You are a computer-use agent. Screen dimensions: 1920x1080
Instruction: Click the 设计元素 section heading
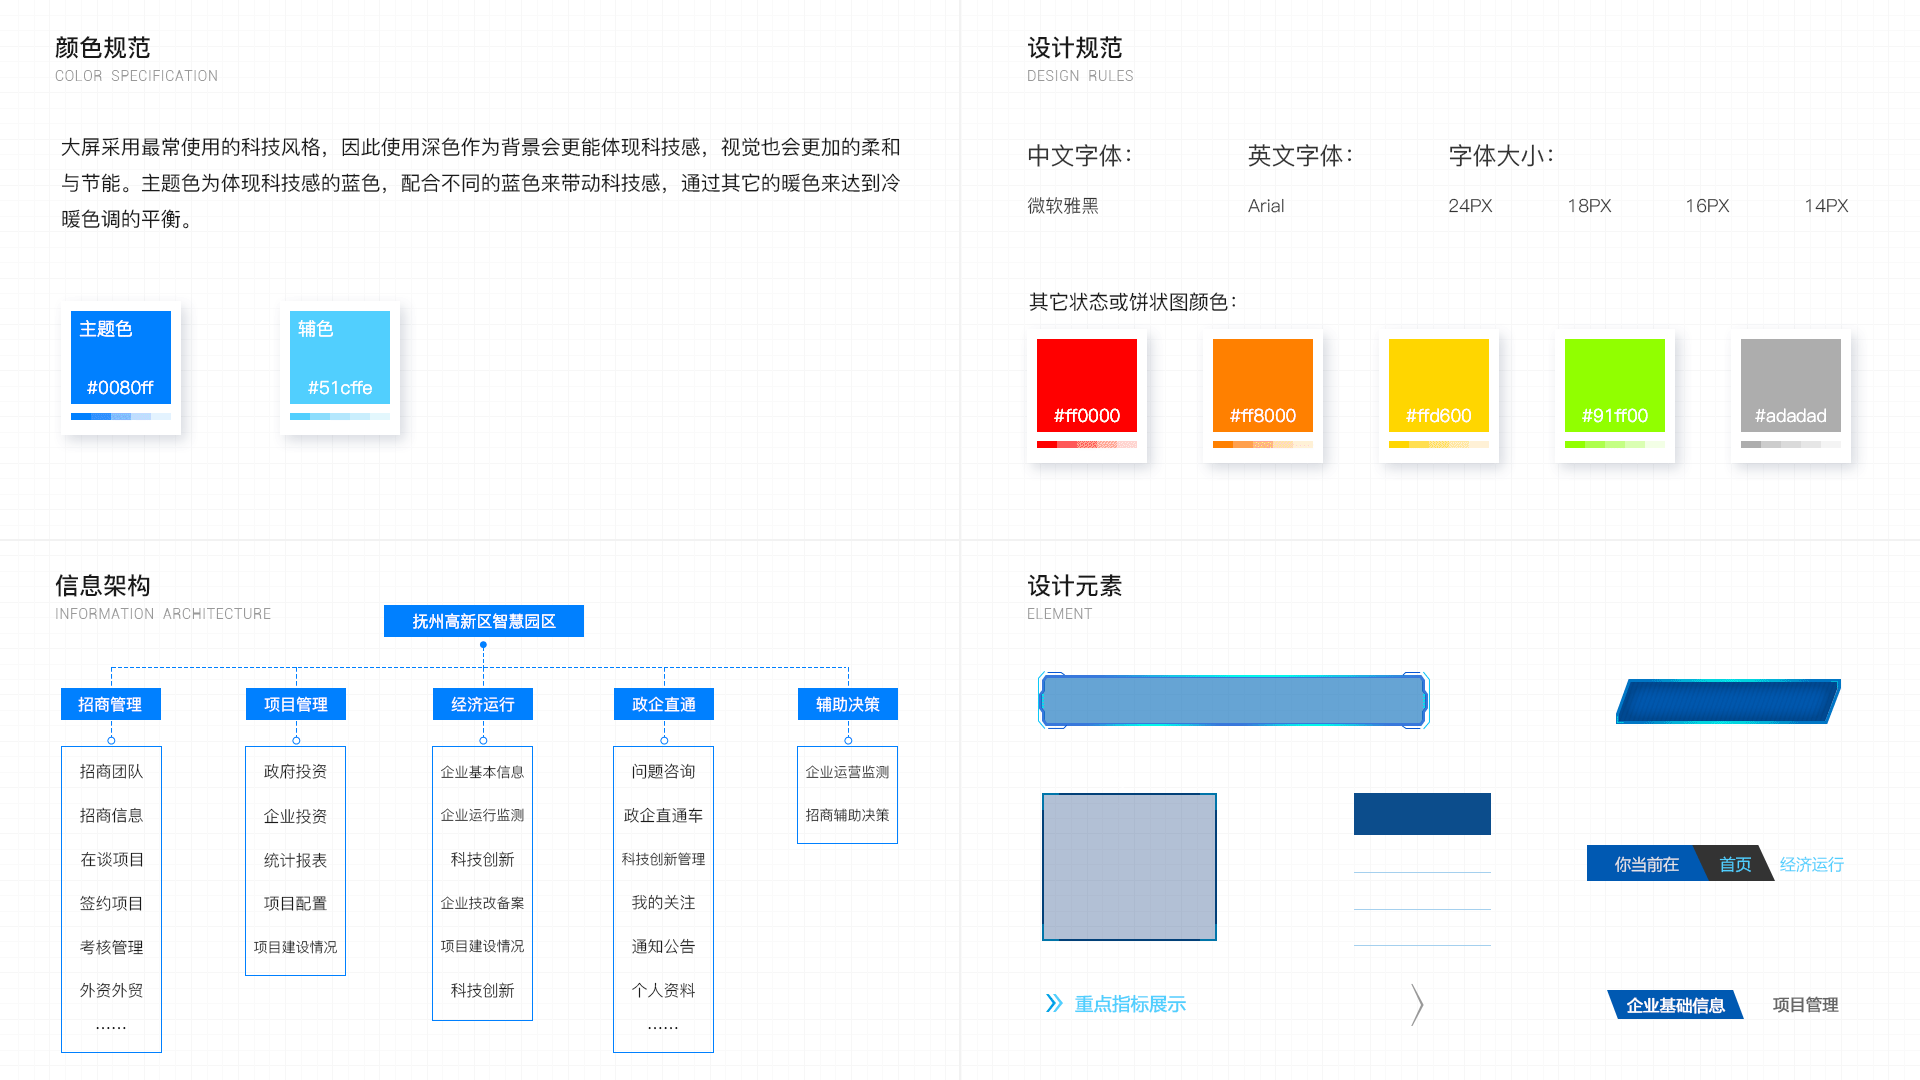tap(1075, 586)
